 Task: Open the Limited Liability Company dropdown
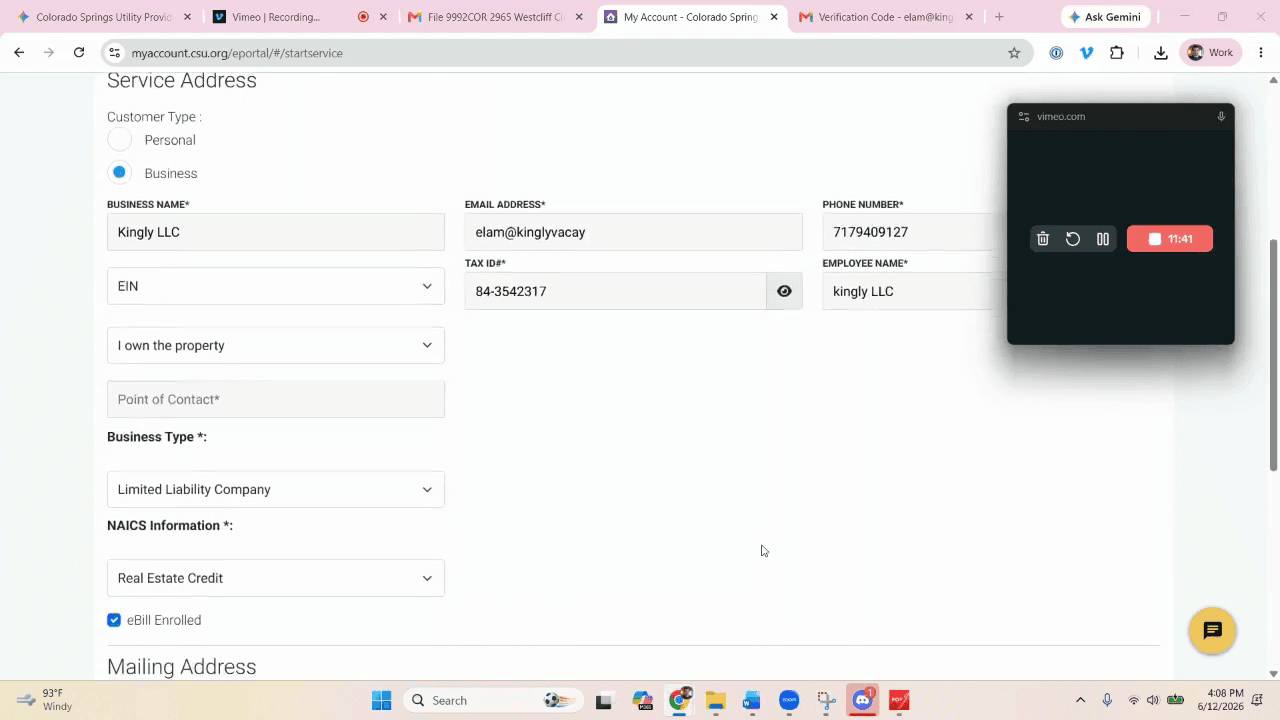(276, 489)
